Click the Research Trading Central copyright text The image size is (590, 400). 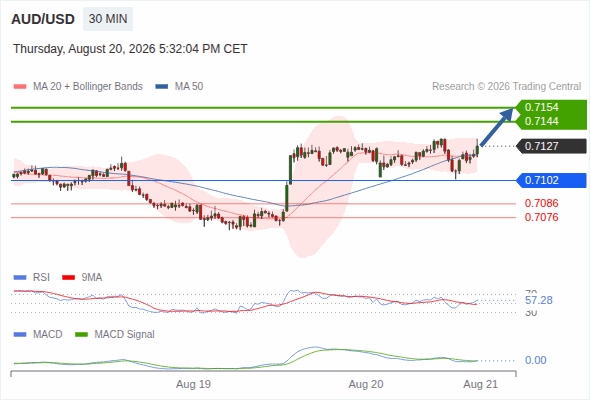[506, 87]
